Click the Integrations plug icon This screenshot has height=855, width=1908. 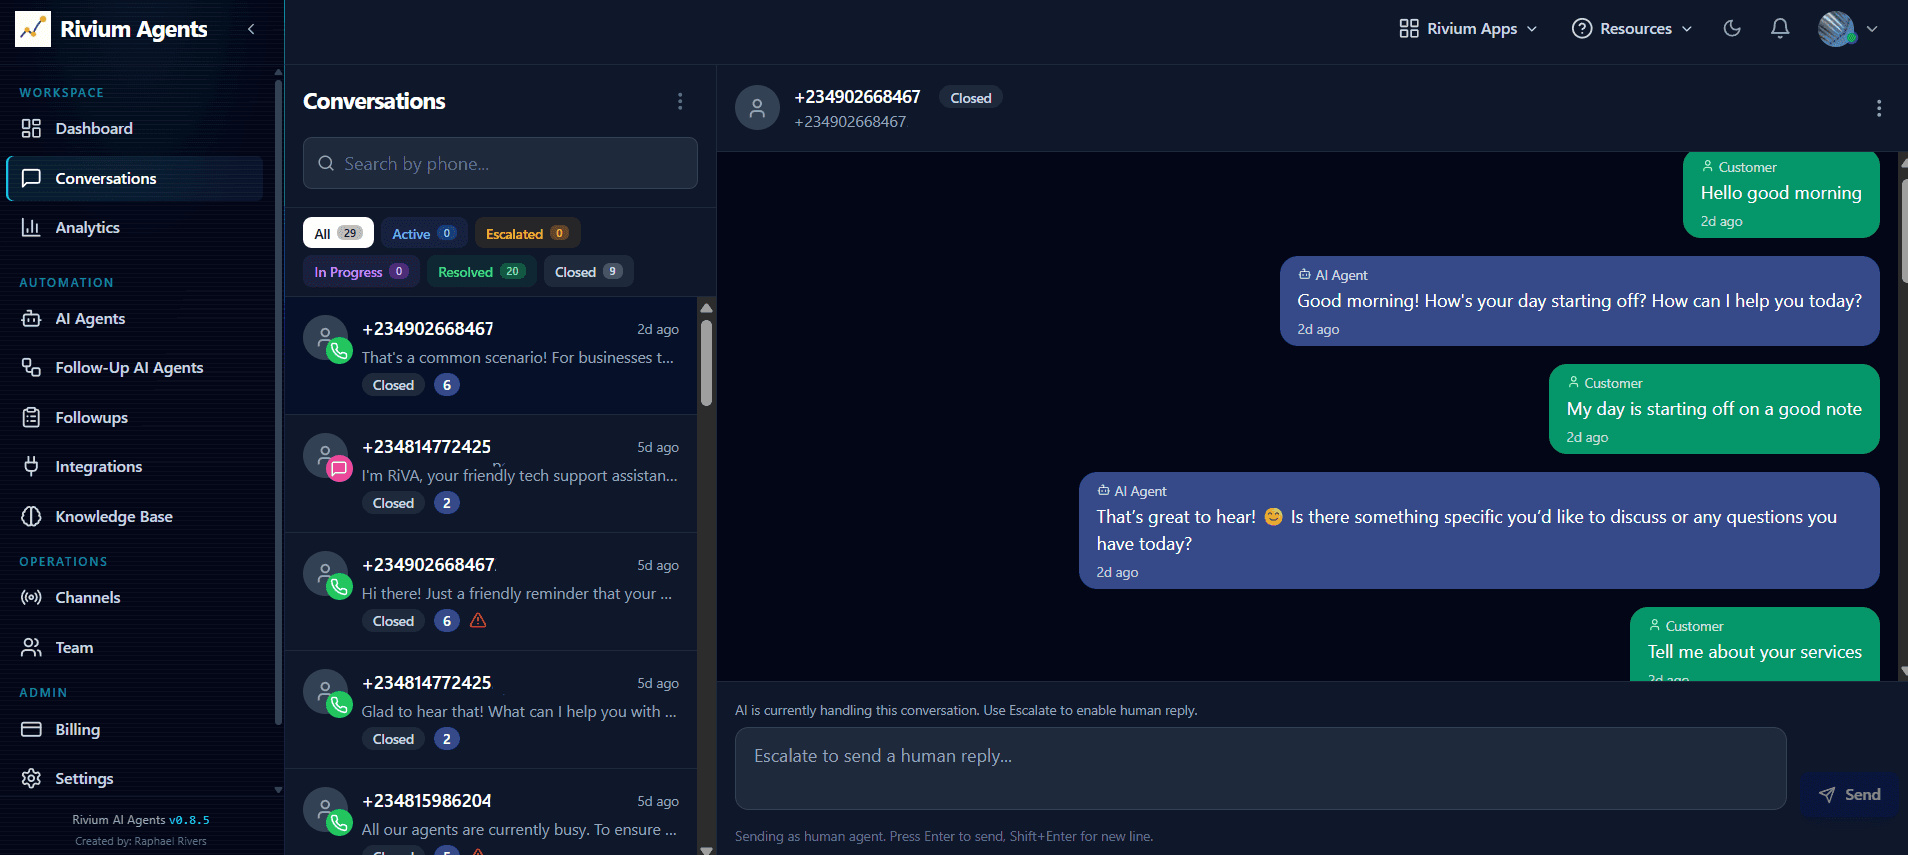[31, 466]
